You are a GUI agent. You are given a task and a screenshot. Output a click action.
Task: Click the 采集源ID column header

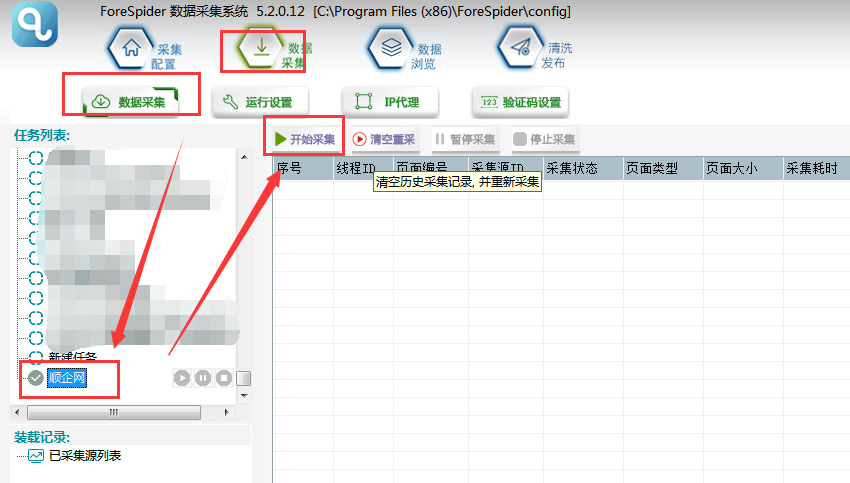(x=506, y=169)
